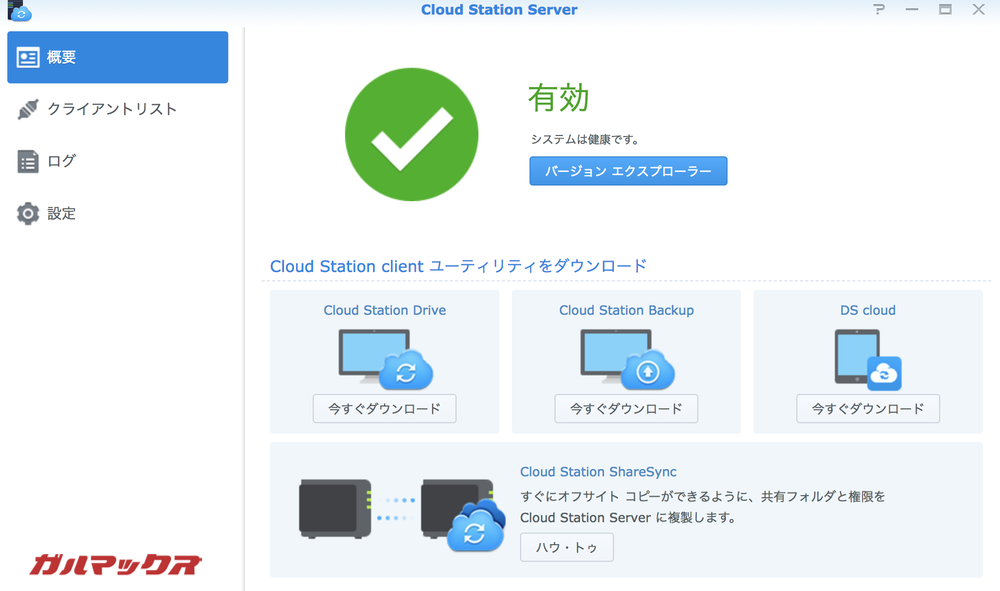Viewport: 1000px width, 591px height.
Task: Click the ハウ・トゥ button for ShareSync
Action: click(567, 547)
